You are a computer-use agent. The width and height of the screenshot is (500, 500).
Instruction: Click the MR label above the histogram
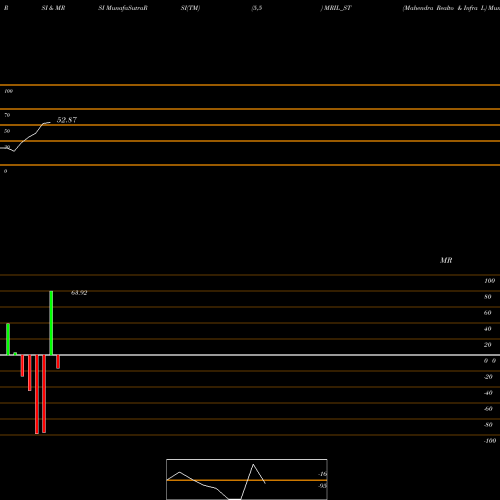[446, 260]
